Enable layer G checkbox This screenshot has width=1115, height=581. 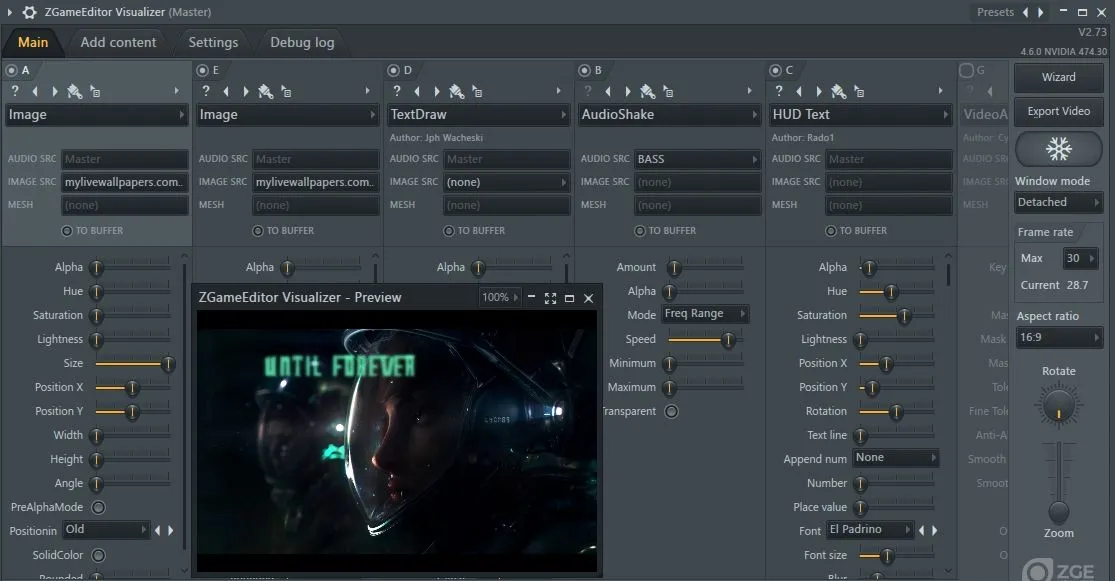[x=966, y=70]
